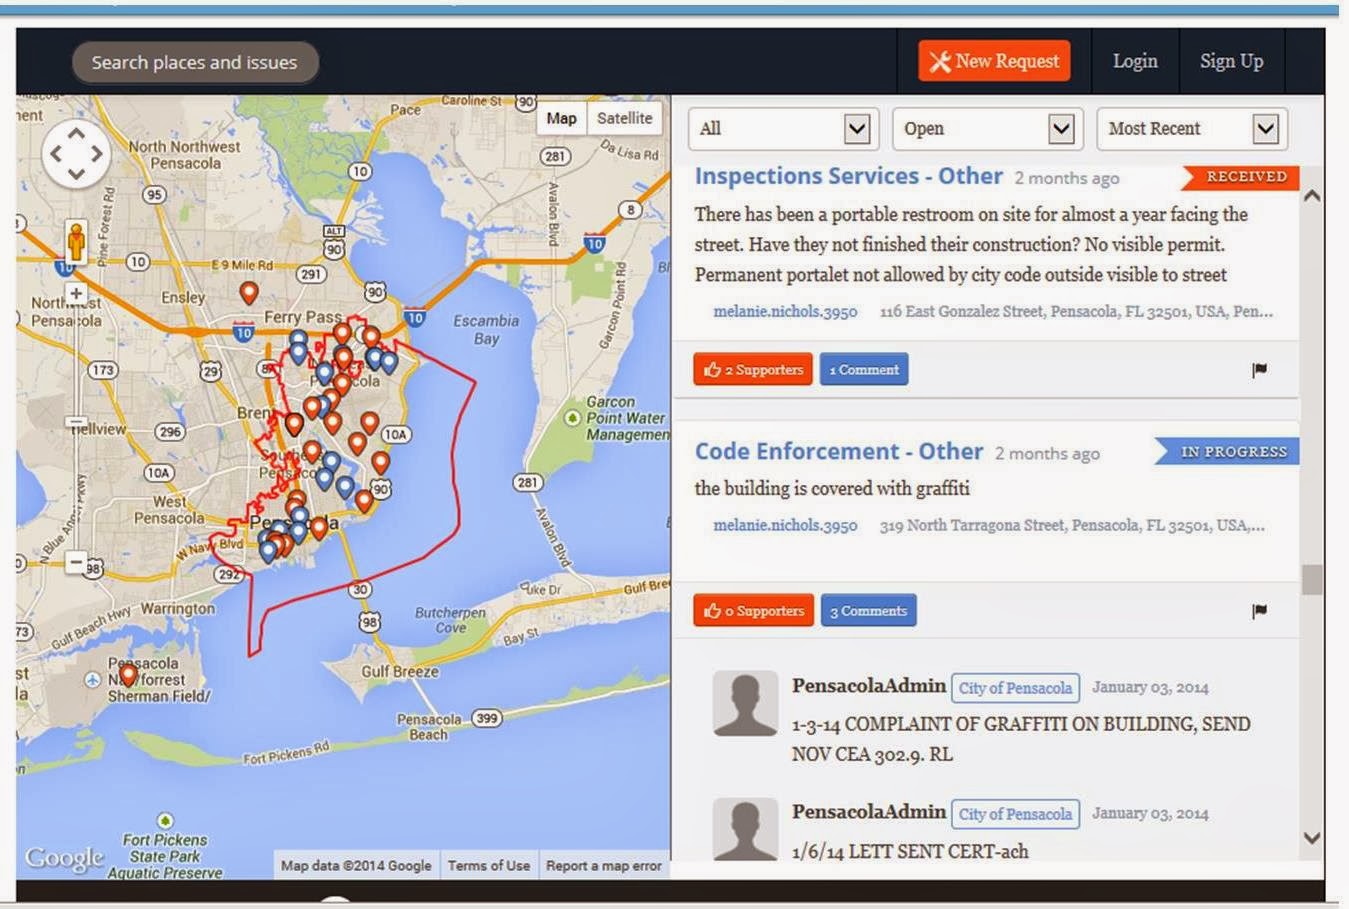Open the Open status filter dropdown
This screenshot has width=1349, height=909.
(987, 128)
